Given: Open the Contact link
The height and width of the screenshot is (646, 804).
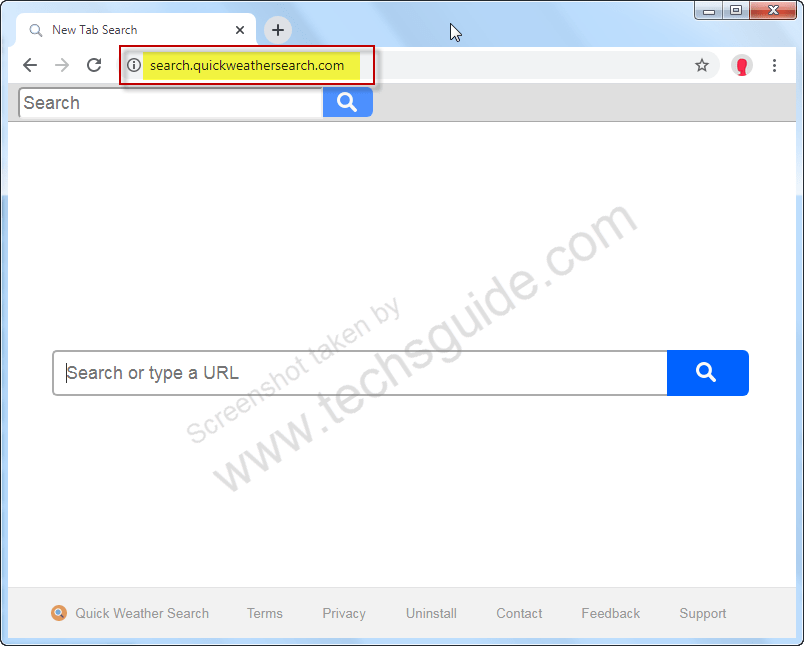Looking at the screenshot, I should [519, 613].
